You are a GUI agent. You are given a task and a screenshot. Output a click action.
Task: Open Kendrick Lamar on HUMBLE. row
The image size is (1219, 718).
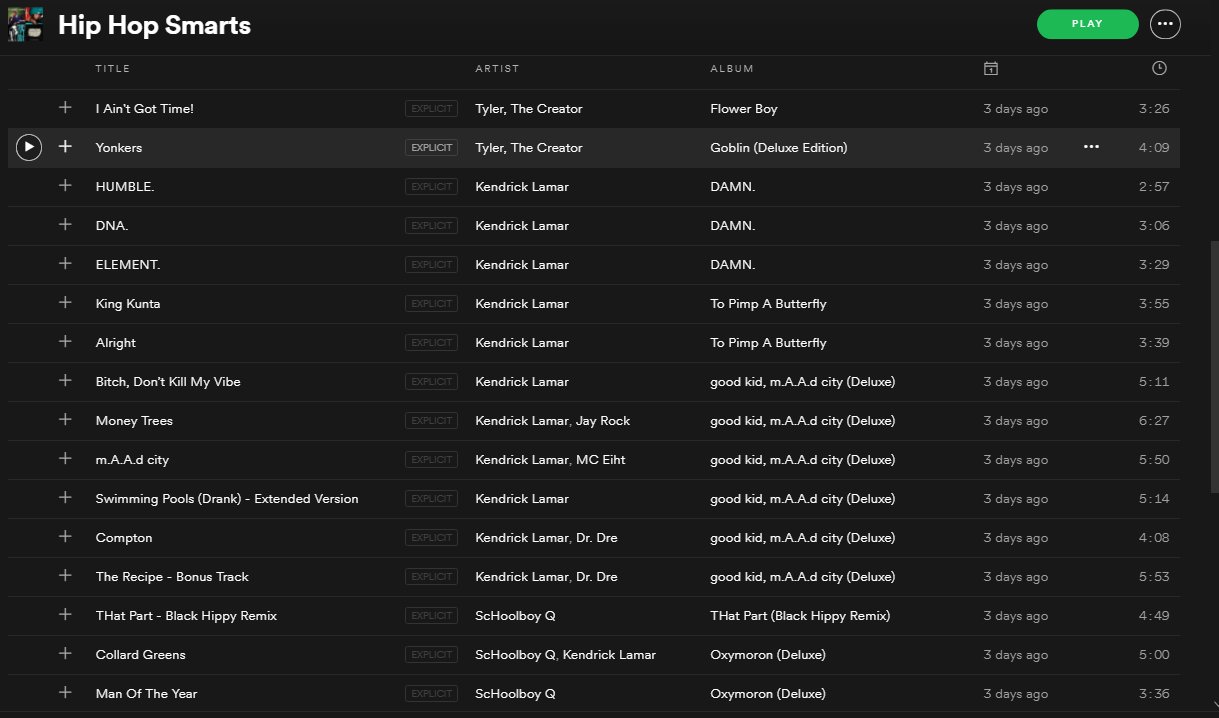[522, 187]
